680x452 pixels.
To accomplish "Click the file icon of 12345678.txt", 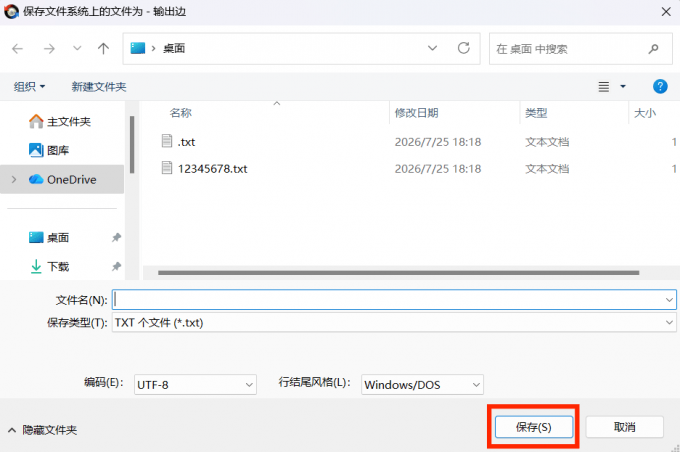I will 167,168.
